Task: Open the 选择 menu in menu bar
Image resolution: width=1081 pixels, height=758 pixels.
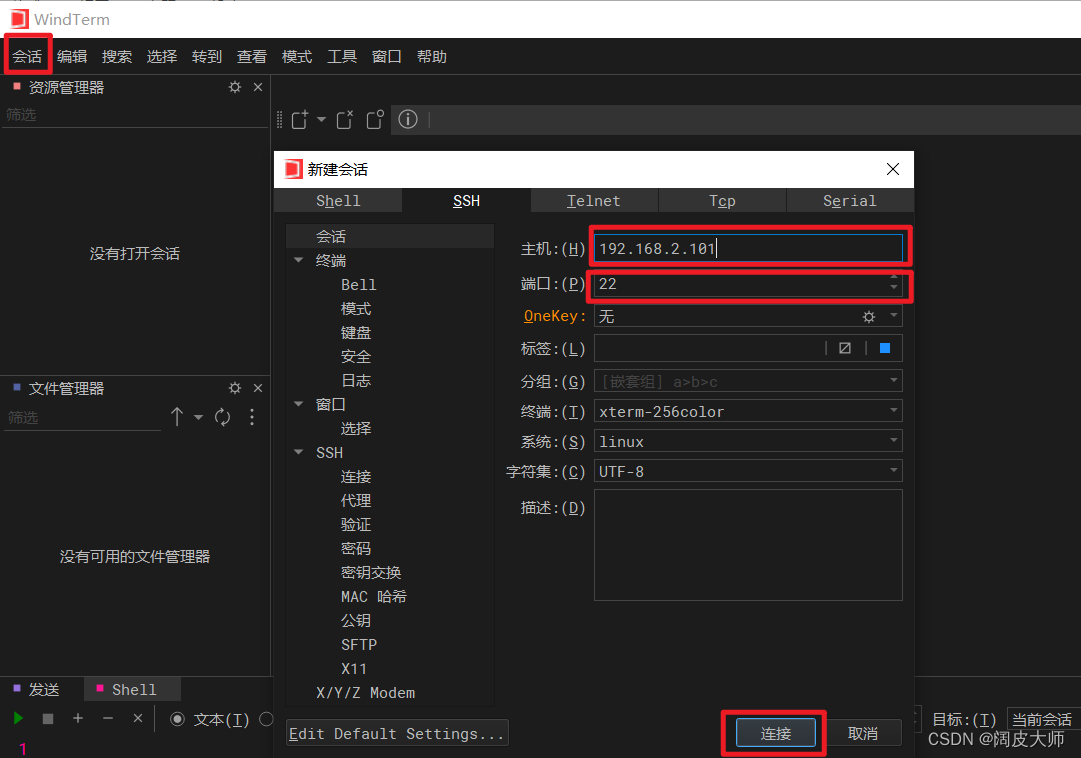Action: point(161,57)
